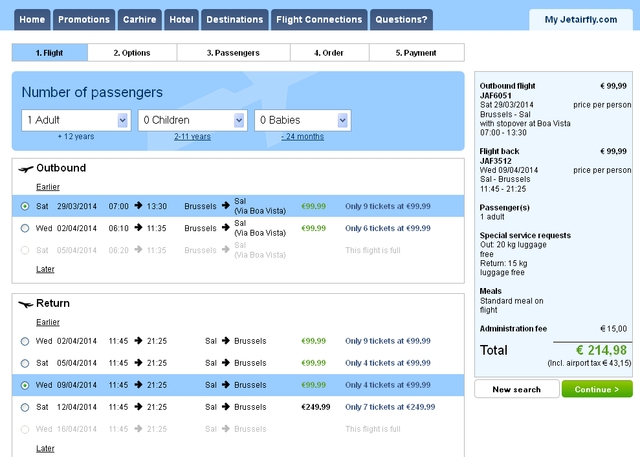
Task: Click the Outbound airplane icon
Action: pos(25,169)
